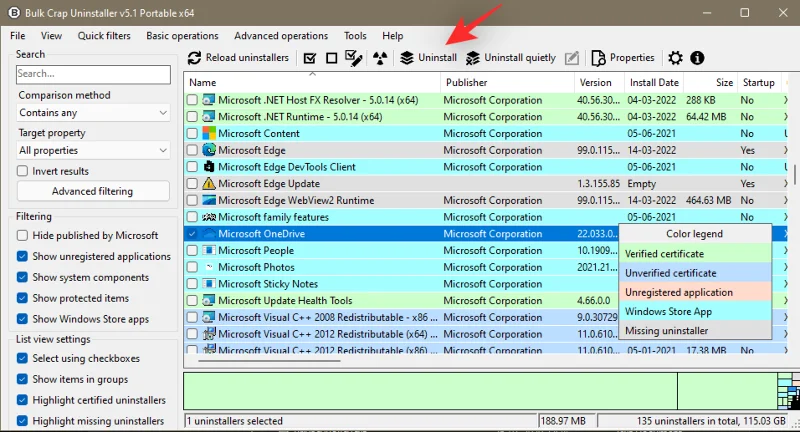The image size is (800, 432).
Task: Click the select all checkmark toolbar icon
Action: coord(310,58)
